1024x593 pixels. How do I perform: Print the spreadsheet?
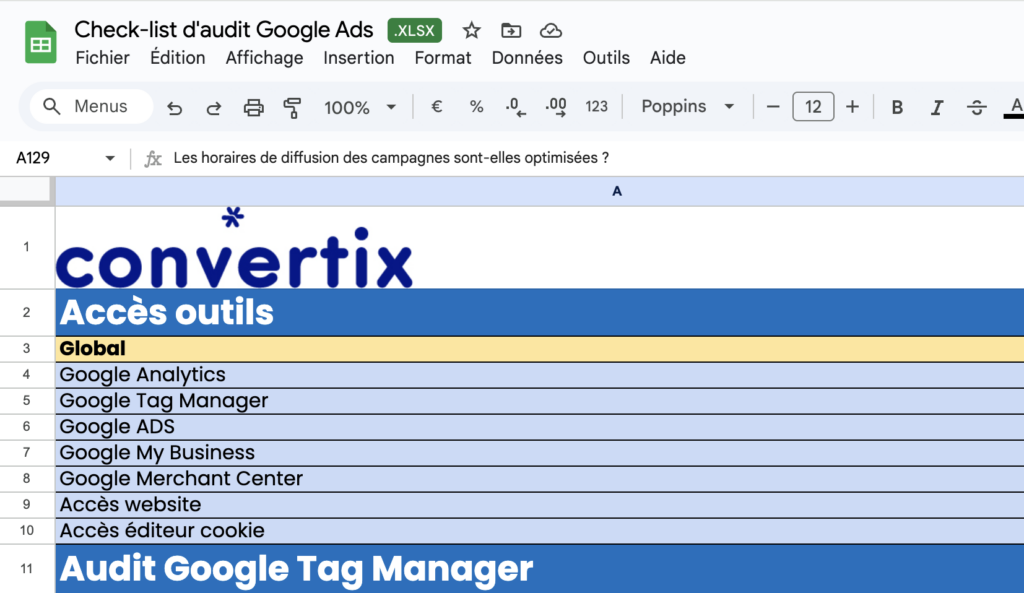point(254,107)
